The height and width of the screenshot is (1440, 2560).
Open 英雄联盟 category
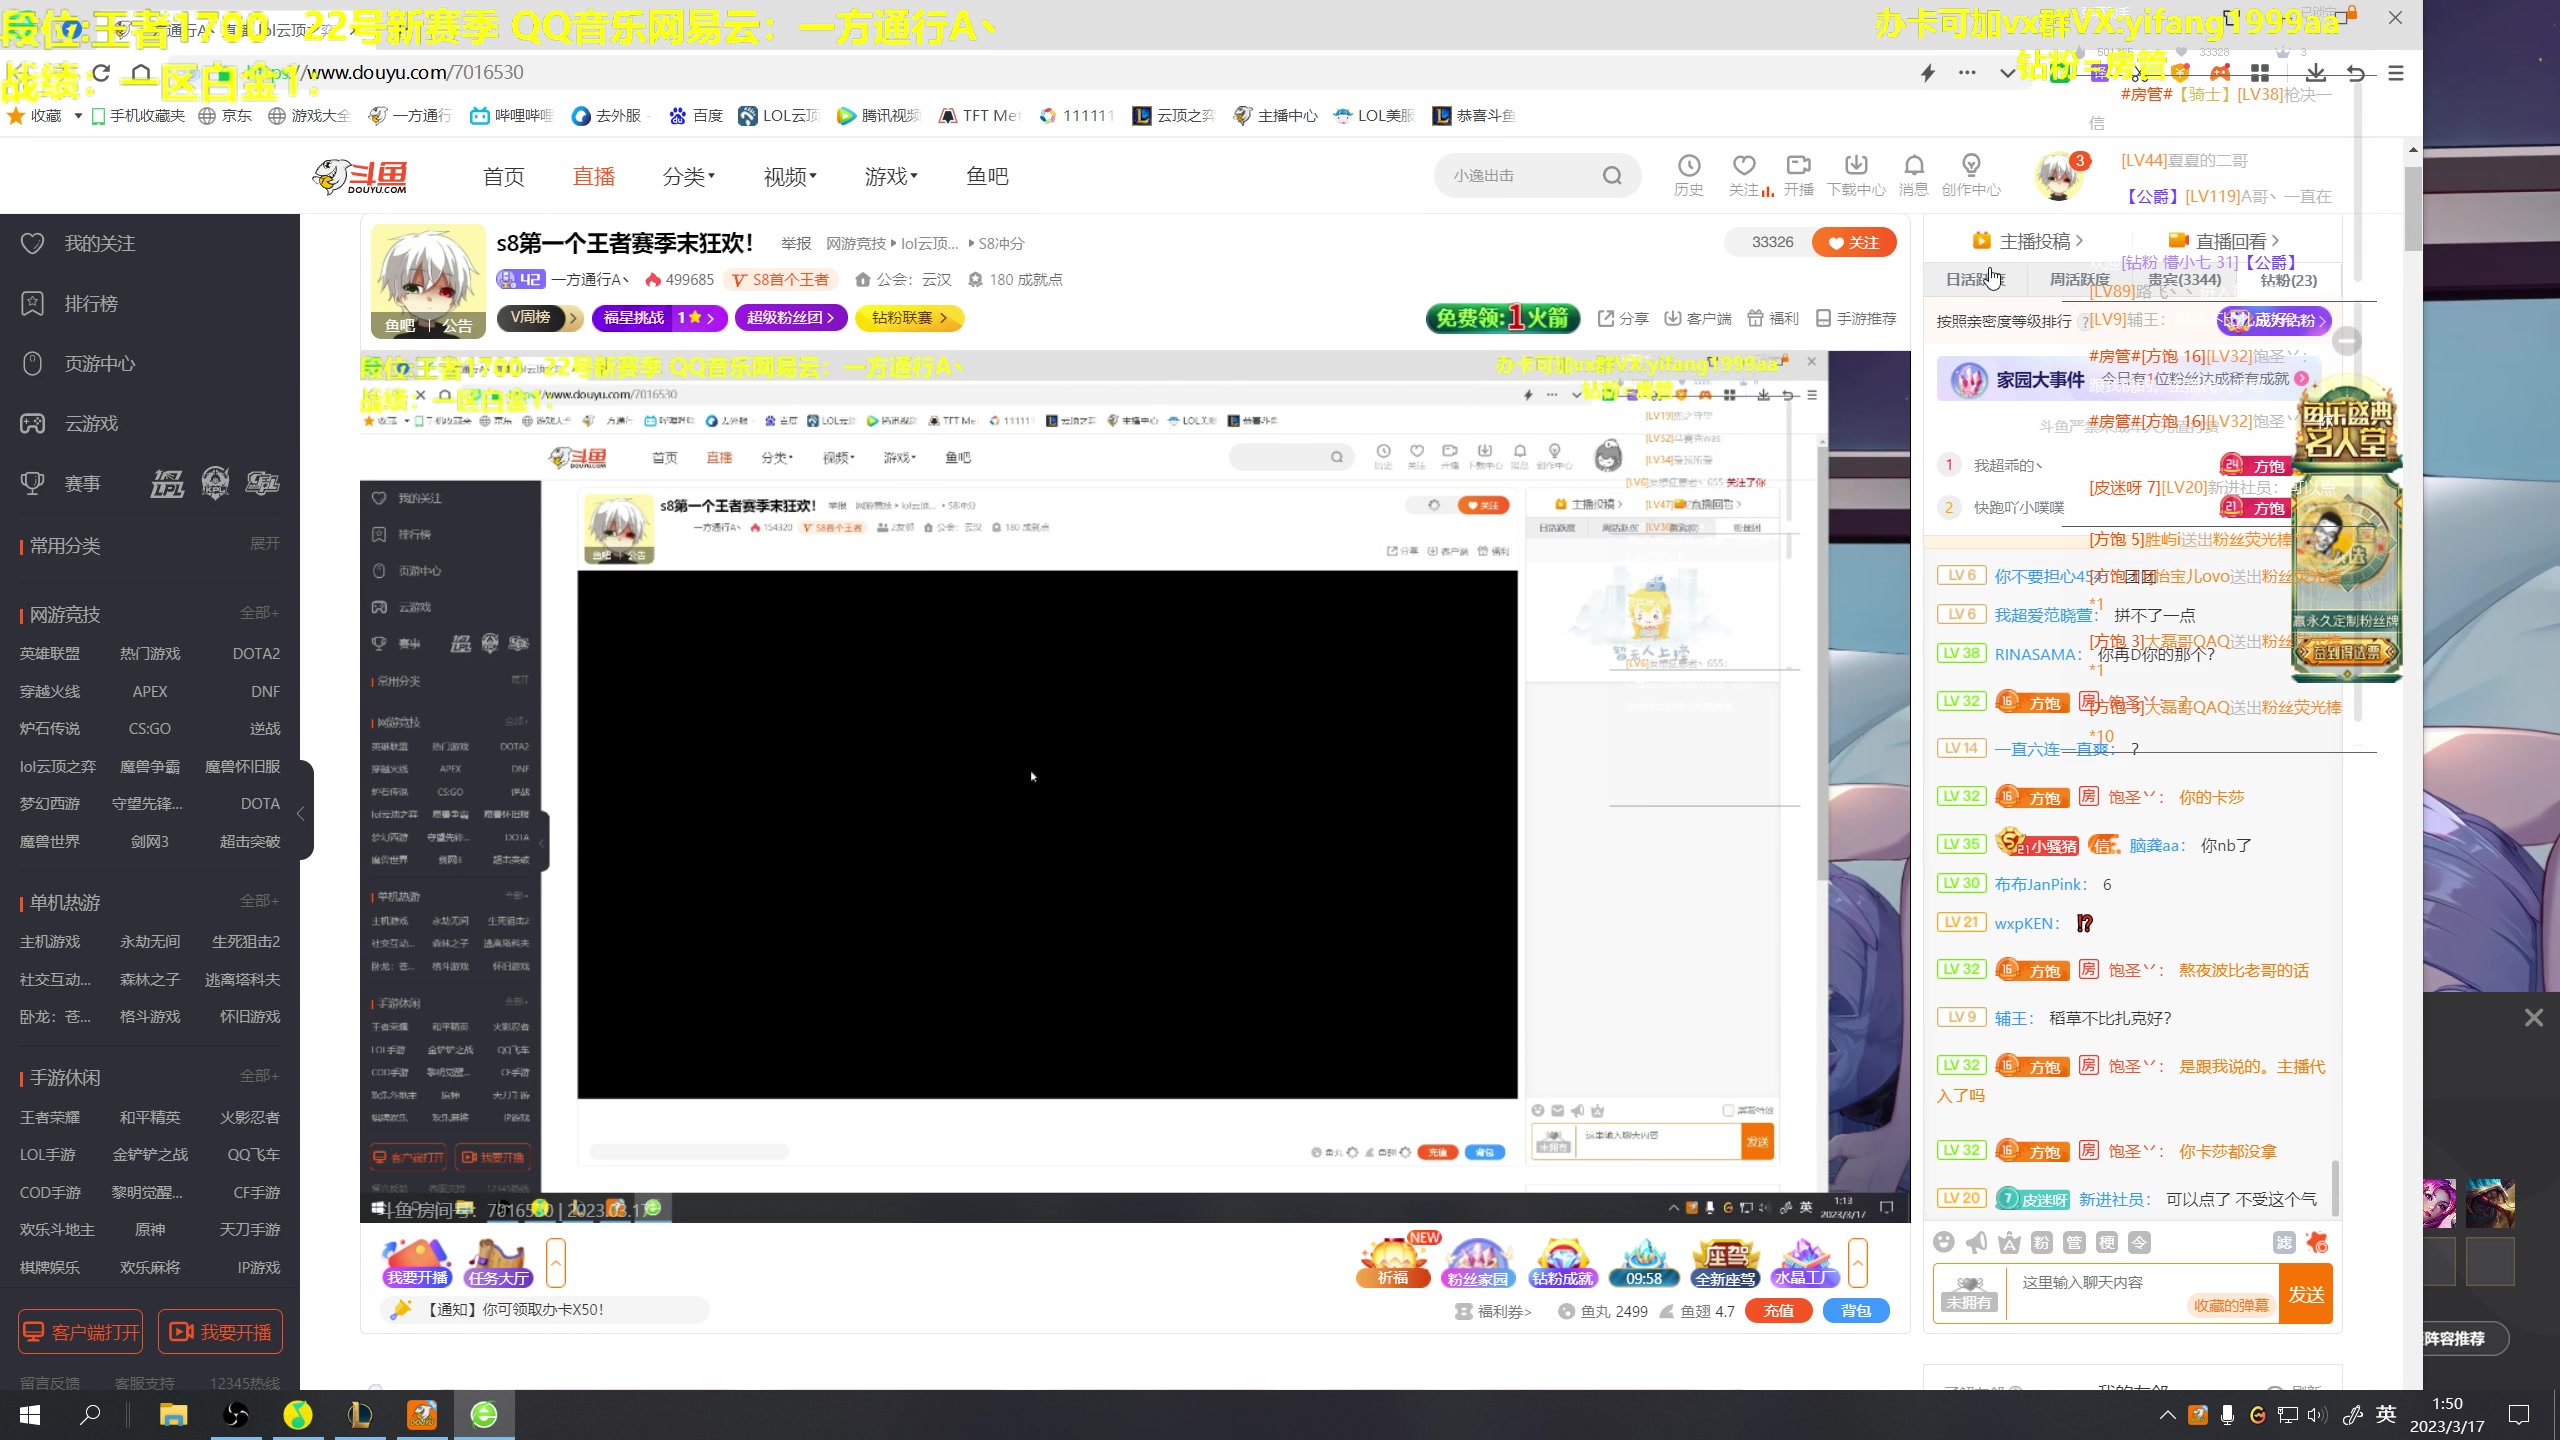coord(50,653)
